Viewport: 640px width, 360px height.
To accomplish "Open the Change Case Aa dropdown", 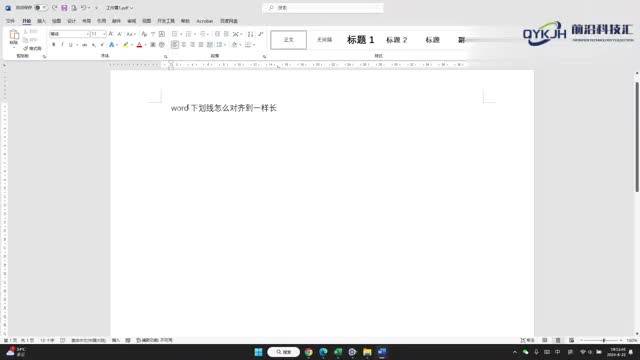I will [x=130, y=34].
